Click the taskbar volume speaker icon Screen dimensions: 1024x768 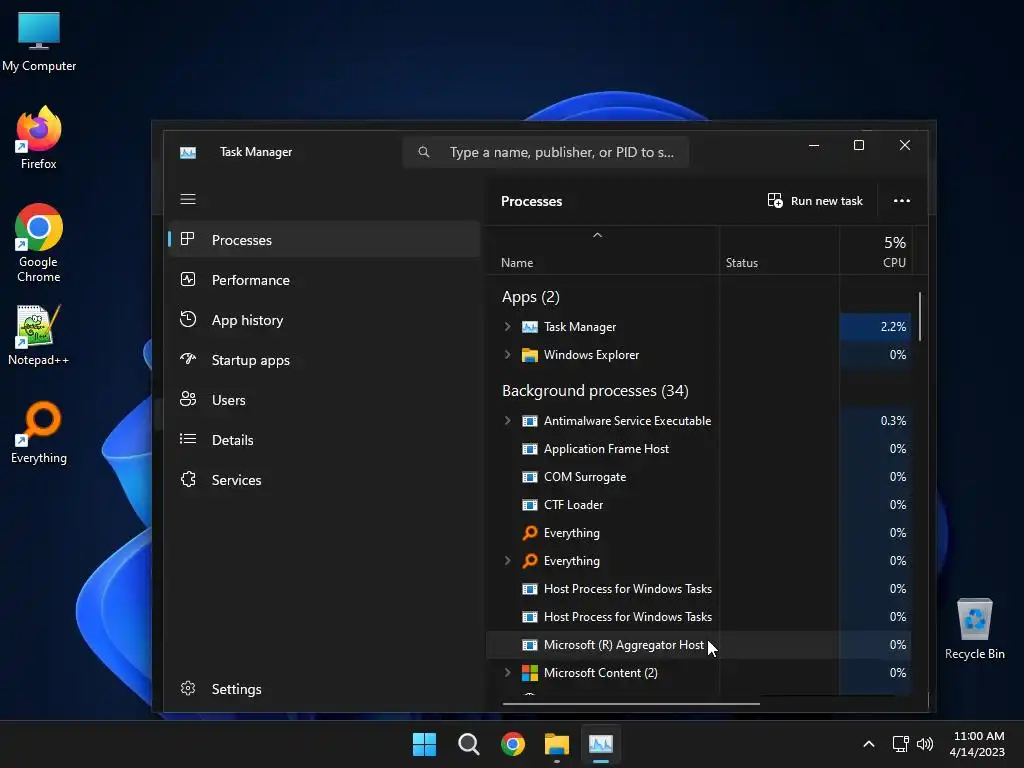tap(925, 744)
